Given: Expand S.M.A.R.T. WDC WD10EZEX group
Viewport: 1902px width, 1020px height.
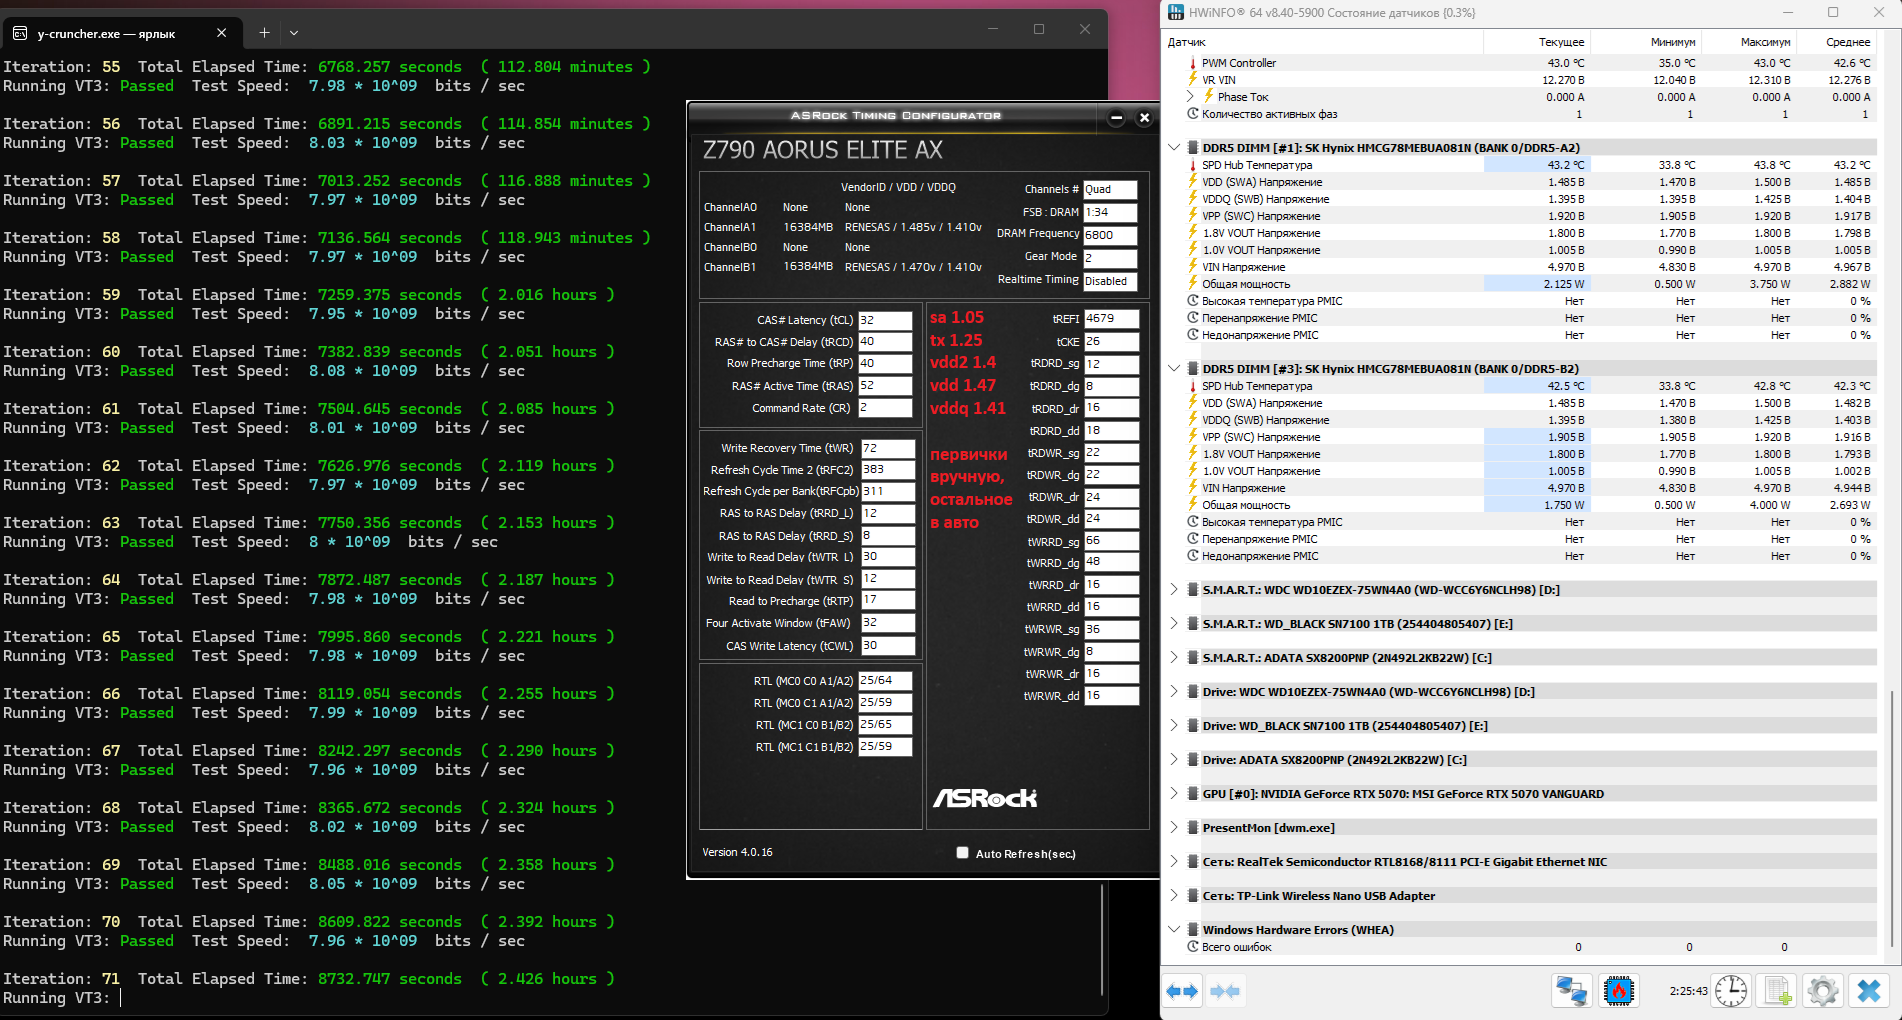Looking at the screenshot, I should pyautogui.click(x=1174, y=590).
